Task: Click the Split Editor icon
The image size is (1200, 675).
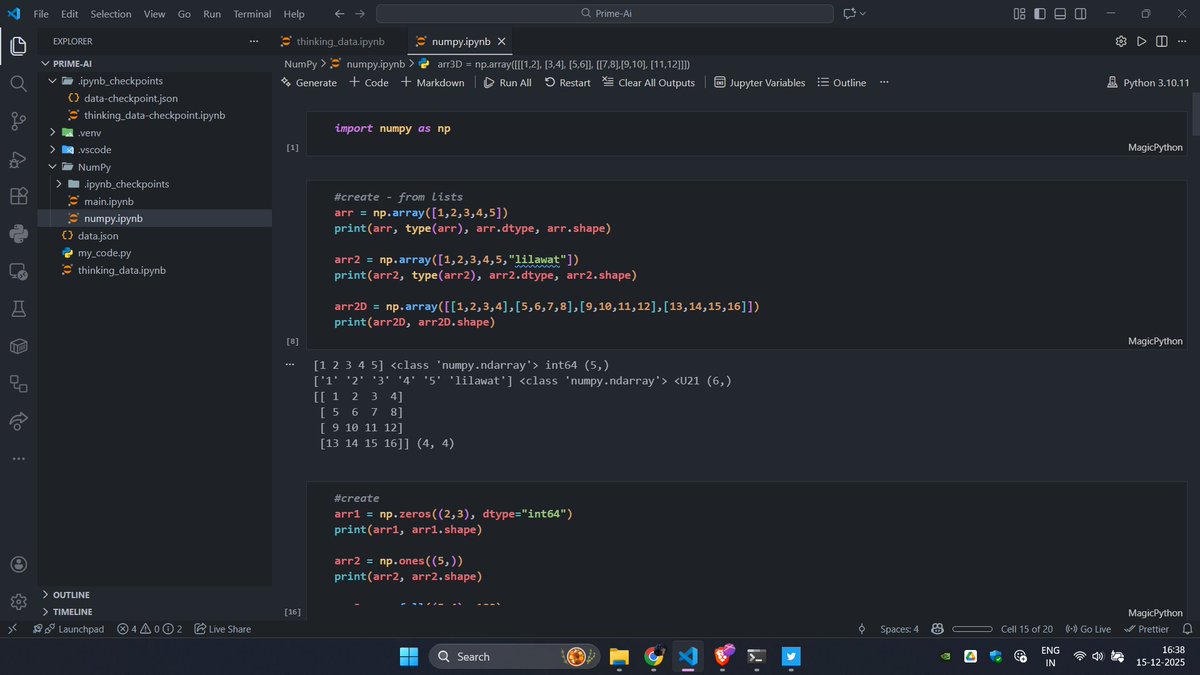Action: 1162,41
